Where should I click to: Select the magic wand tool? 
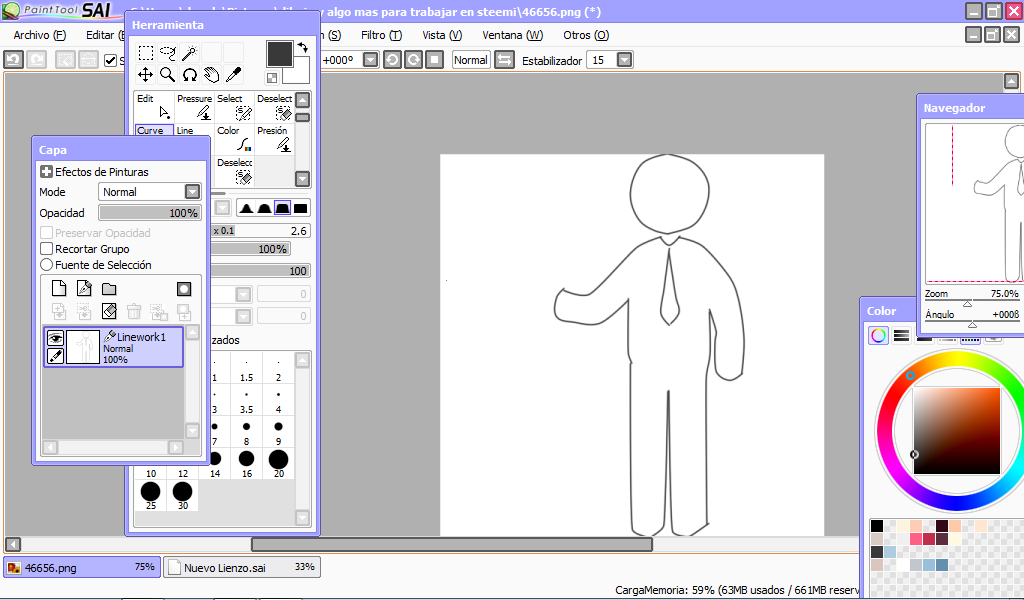click(x=189, y=53)
